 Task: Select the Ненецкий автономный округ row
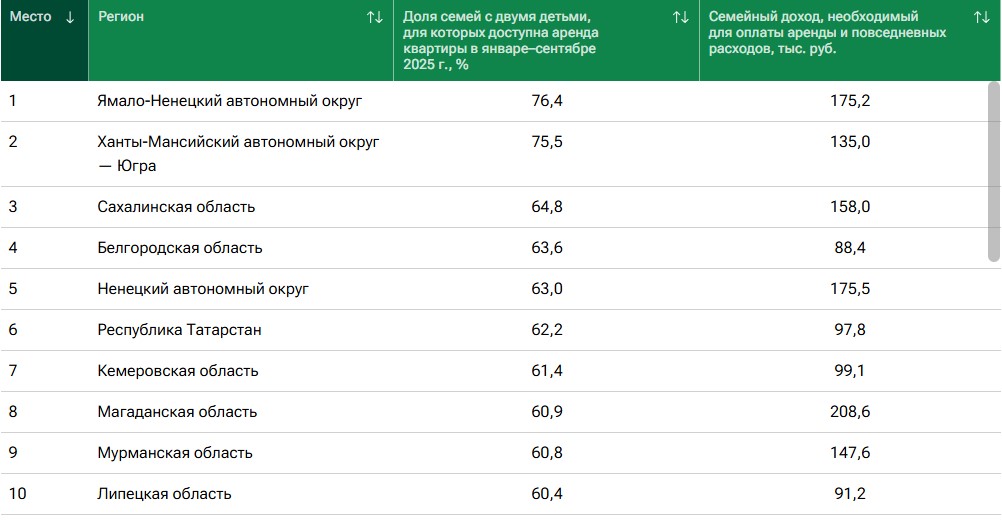203,289
